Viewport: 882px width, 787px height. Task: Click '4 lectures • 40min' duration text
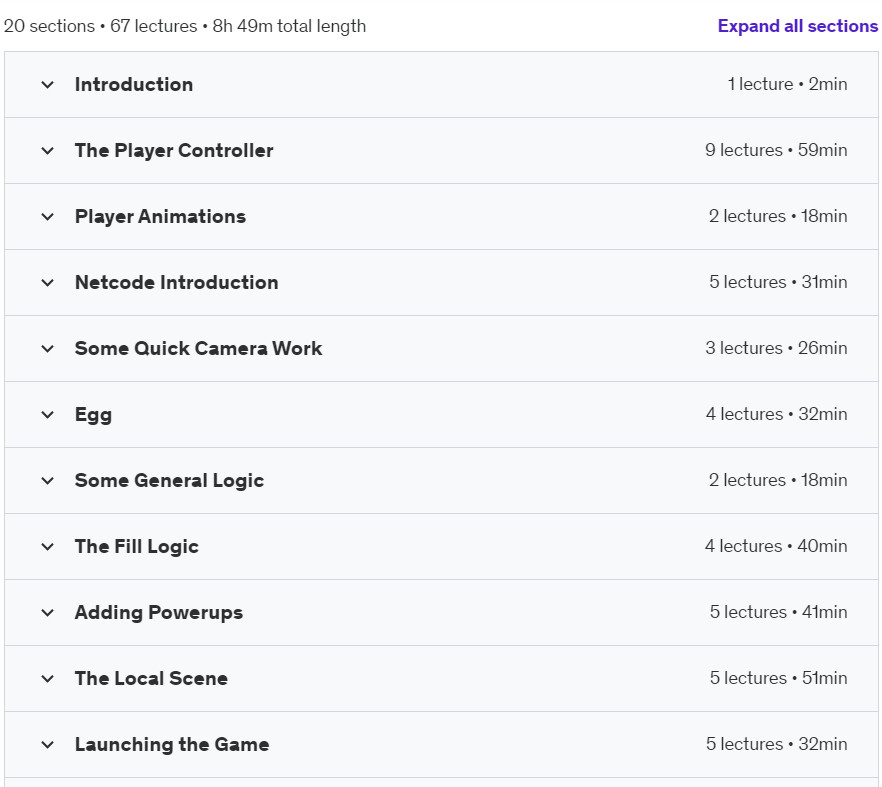[776, 546]
